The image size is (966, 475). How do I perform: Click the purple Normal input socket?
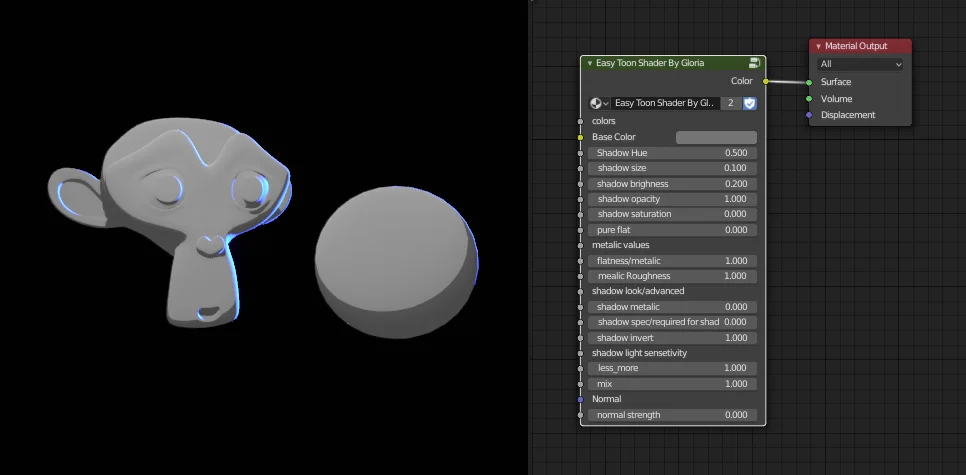pyautogui.click(x=580, y=399)
